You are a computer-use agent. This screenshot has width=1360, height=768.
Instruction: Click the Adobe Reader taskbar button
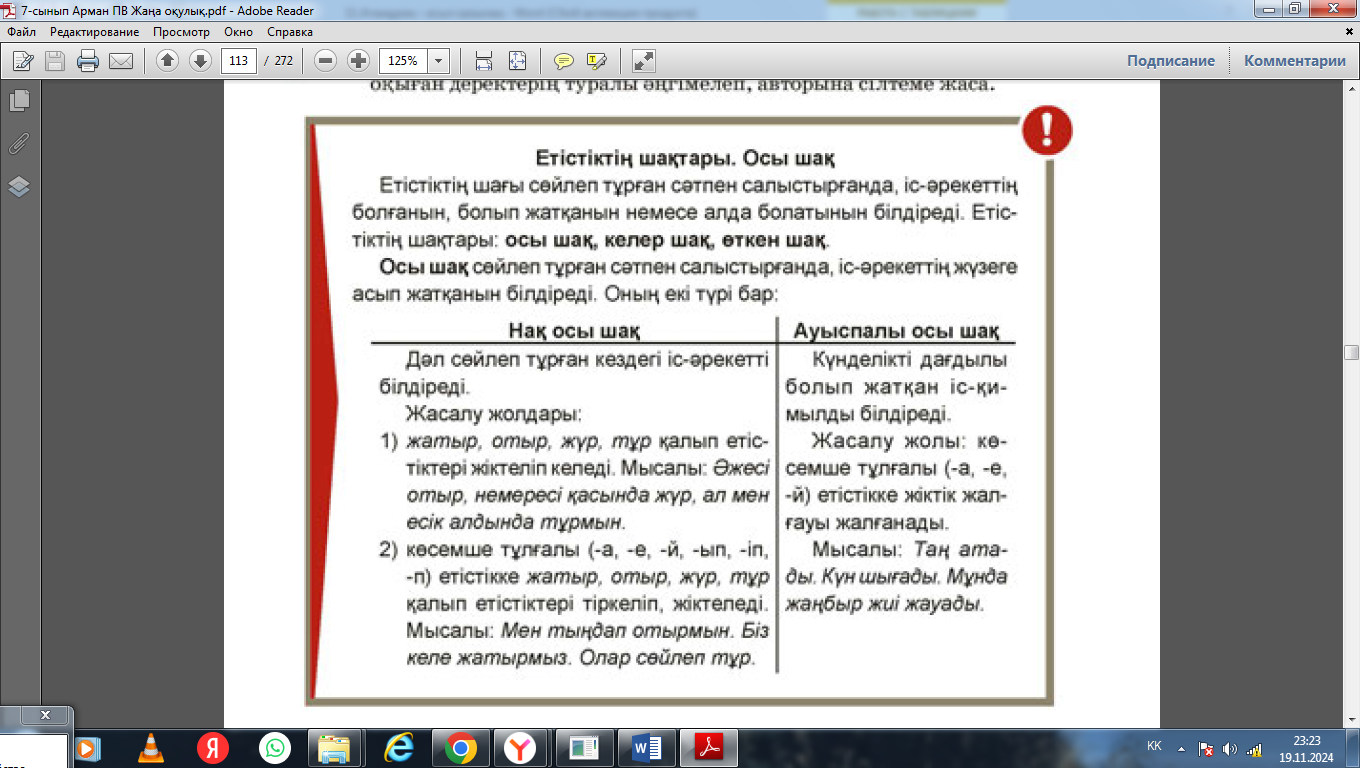click(708, 747)
